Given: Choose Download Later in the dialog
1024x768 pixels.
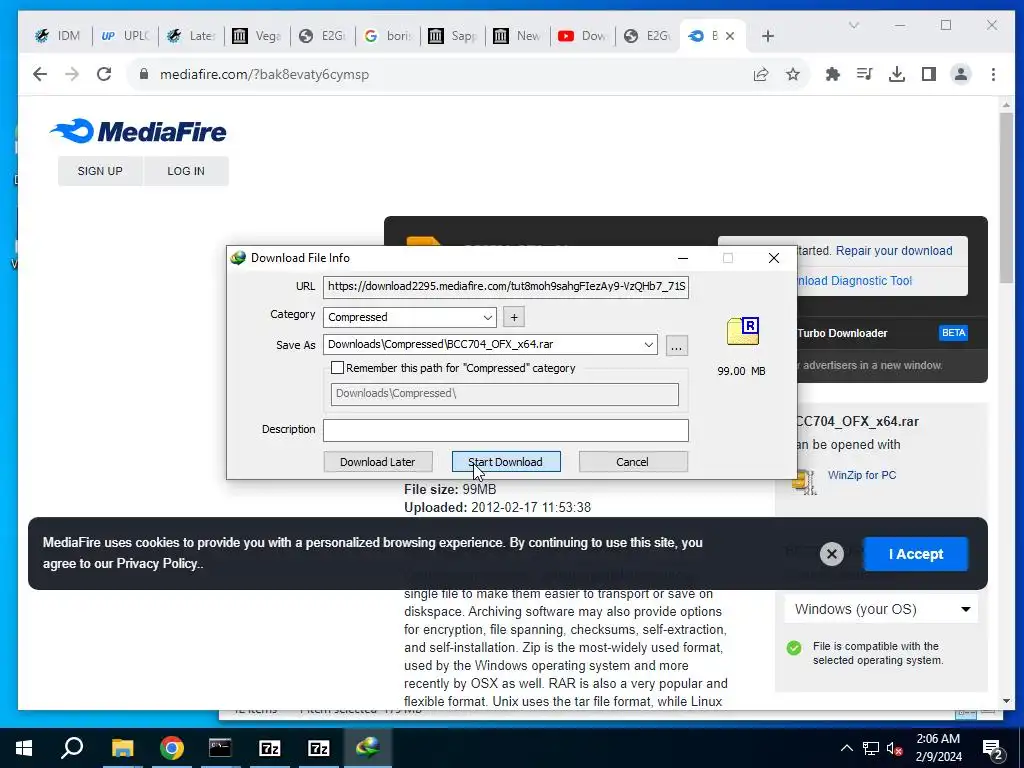Looking at the screenshot, I should (377, 462).
